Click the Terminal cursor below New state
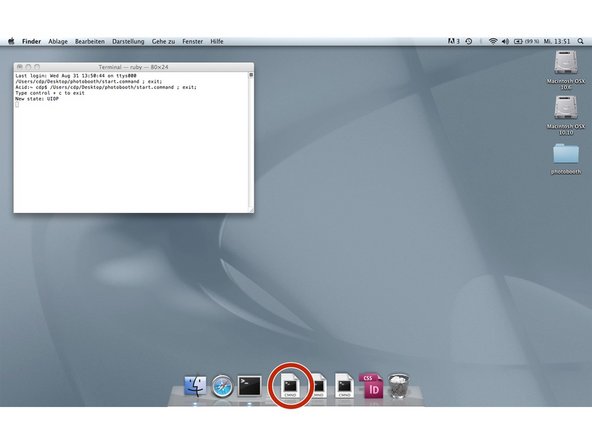Viewport: 592px width, 444px height. pos(17,105)
